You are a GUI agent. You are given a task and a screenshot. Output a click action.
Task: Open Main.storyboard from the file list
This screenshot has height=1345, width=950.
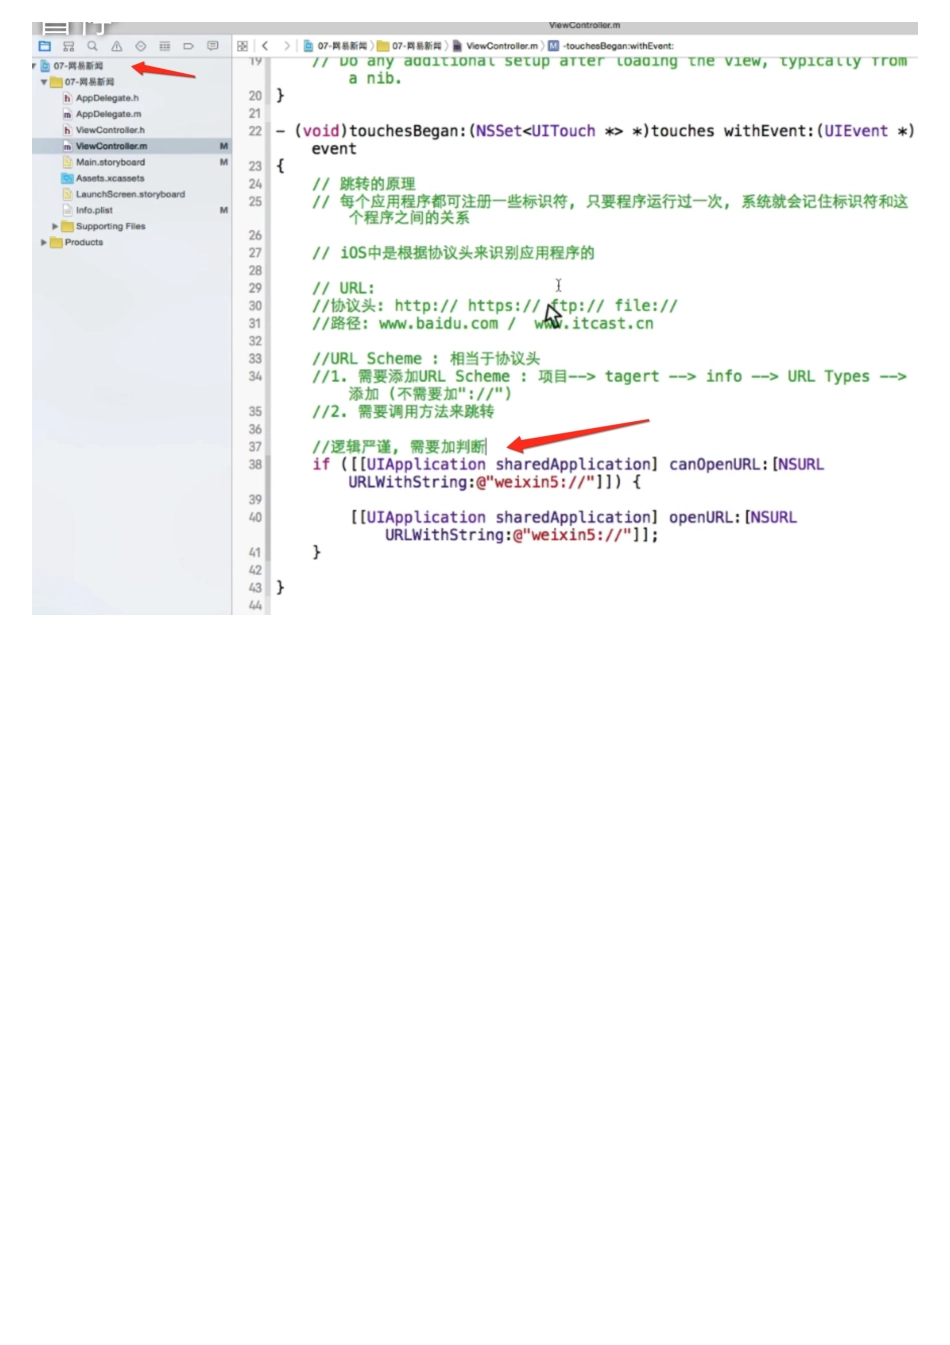pyautogui.click(x=112, y=162)
